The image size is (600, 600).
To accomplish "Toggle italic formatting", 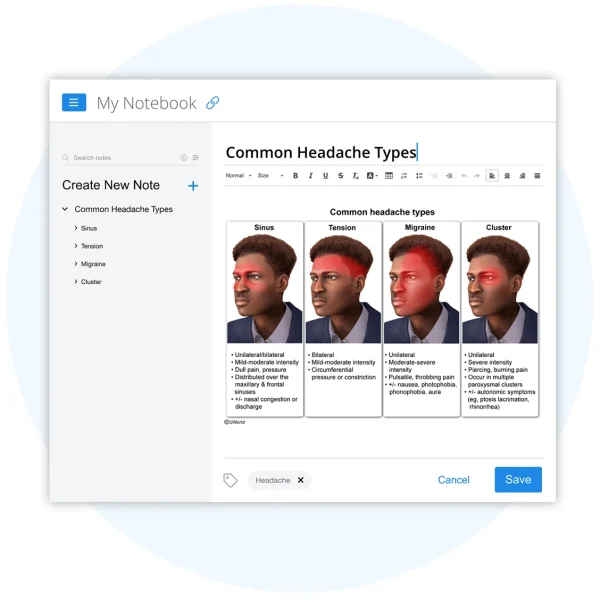I will (310, 176).
